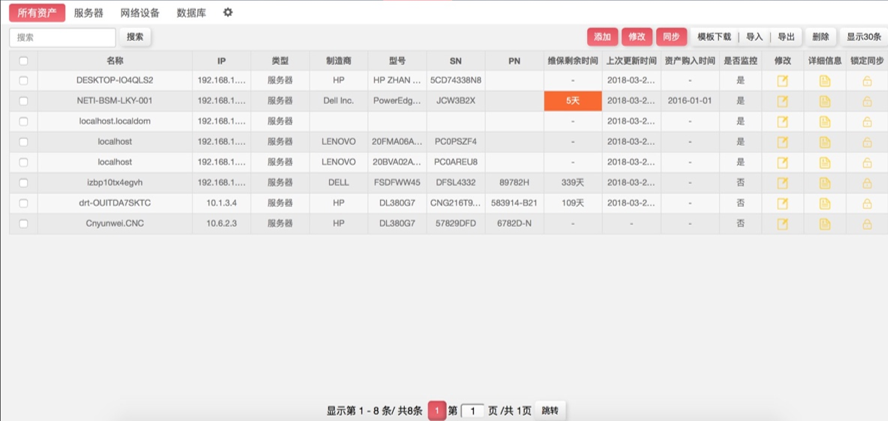This screenshot has height=423, width=888.
Task: Click edit icon for izbp10tx4egvh row
Action: pos(782,183)
